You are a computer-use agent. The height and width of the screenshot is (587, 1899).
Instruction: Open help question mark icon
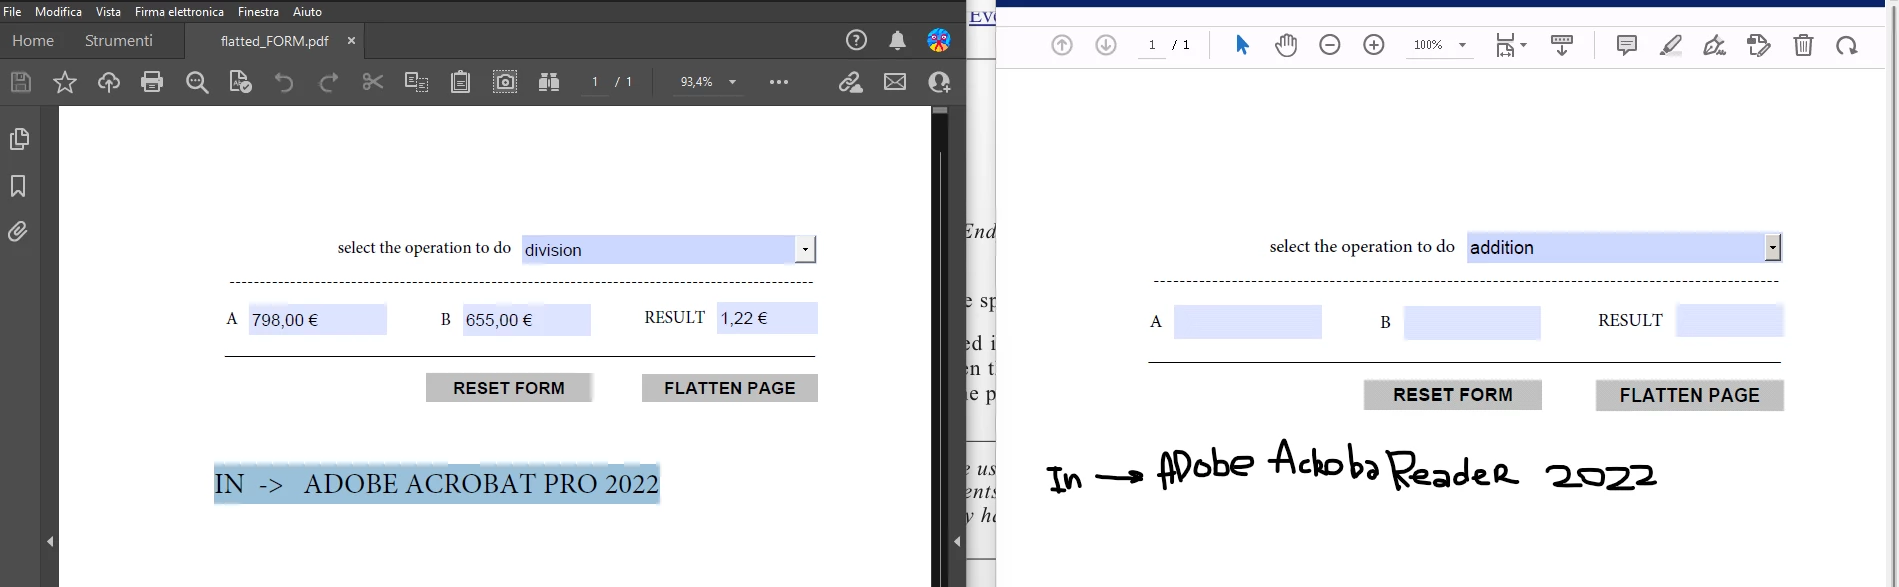click(x=856, y=40)
